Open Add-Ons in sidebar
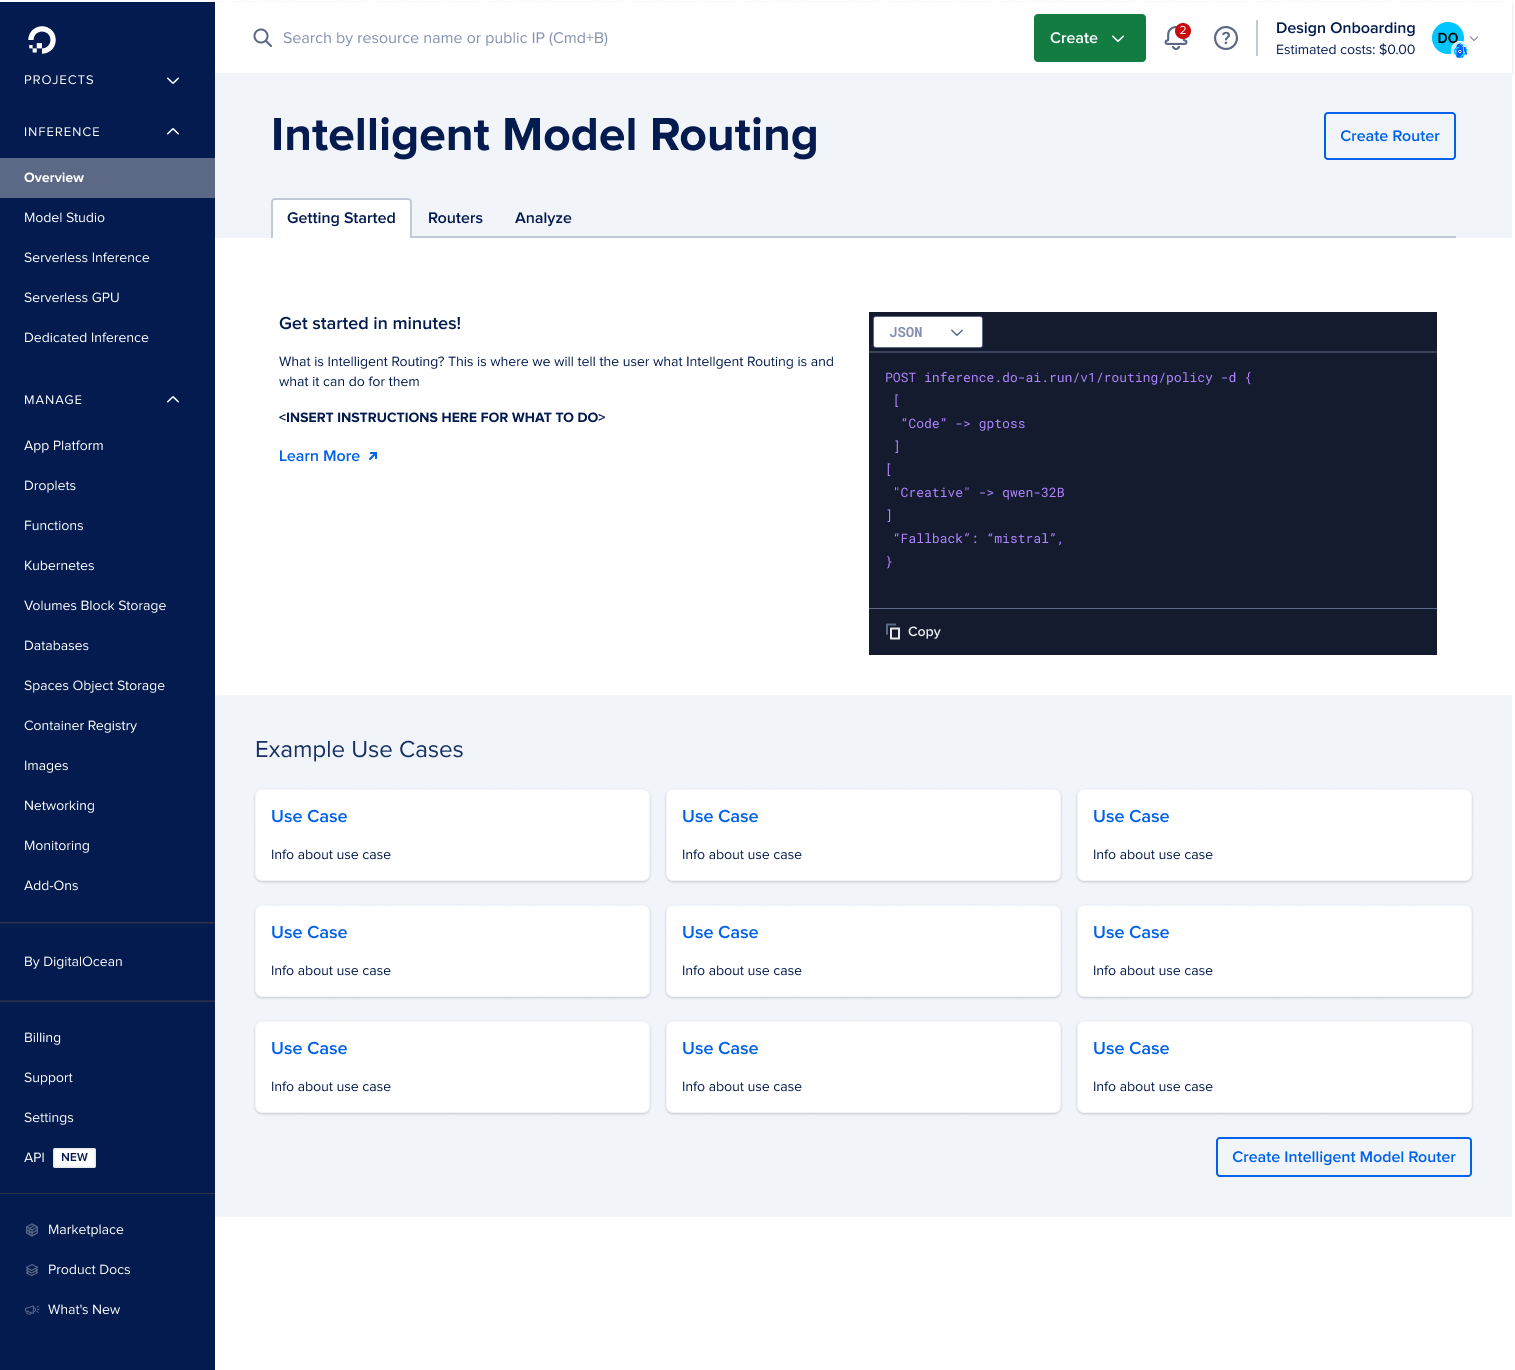1515x1370 pixels. point(107,886)
